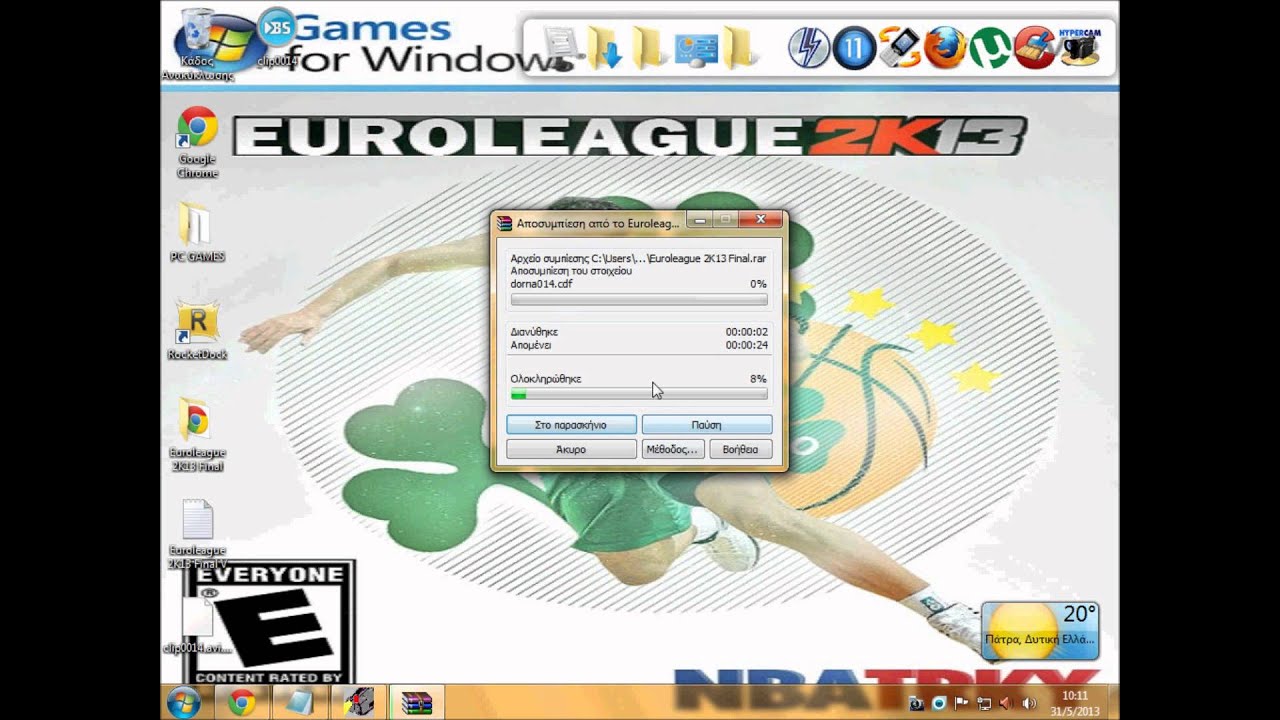
Task: Click the camera icon in the system tray
Action: coord(918,704)
